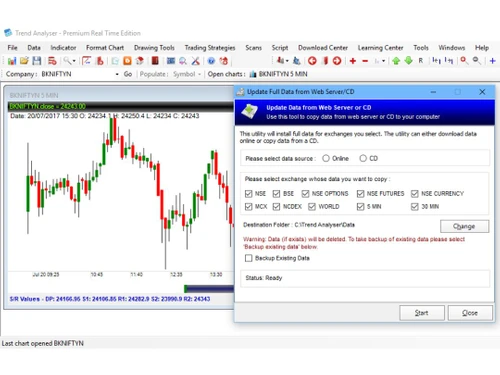The height and width of the screenshot is (375, 500).
Task: Open the File menu
Action: pyautogui.click(x=12, y=48)
